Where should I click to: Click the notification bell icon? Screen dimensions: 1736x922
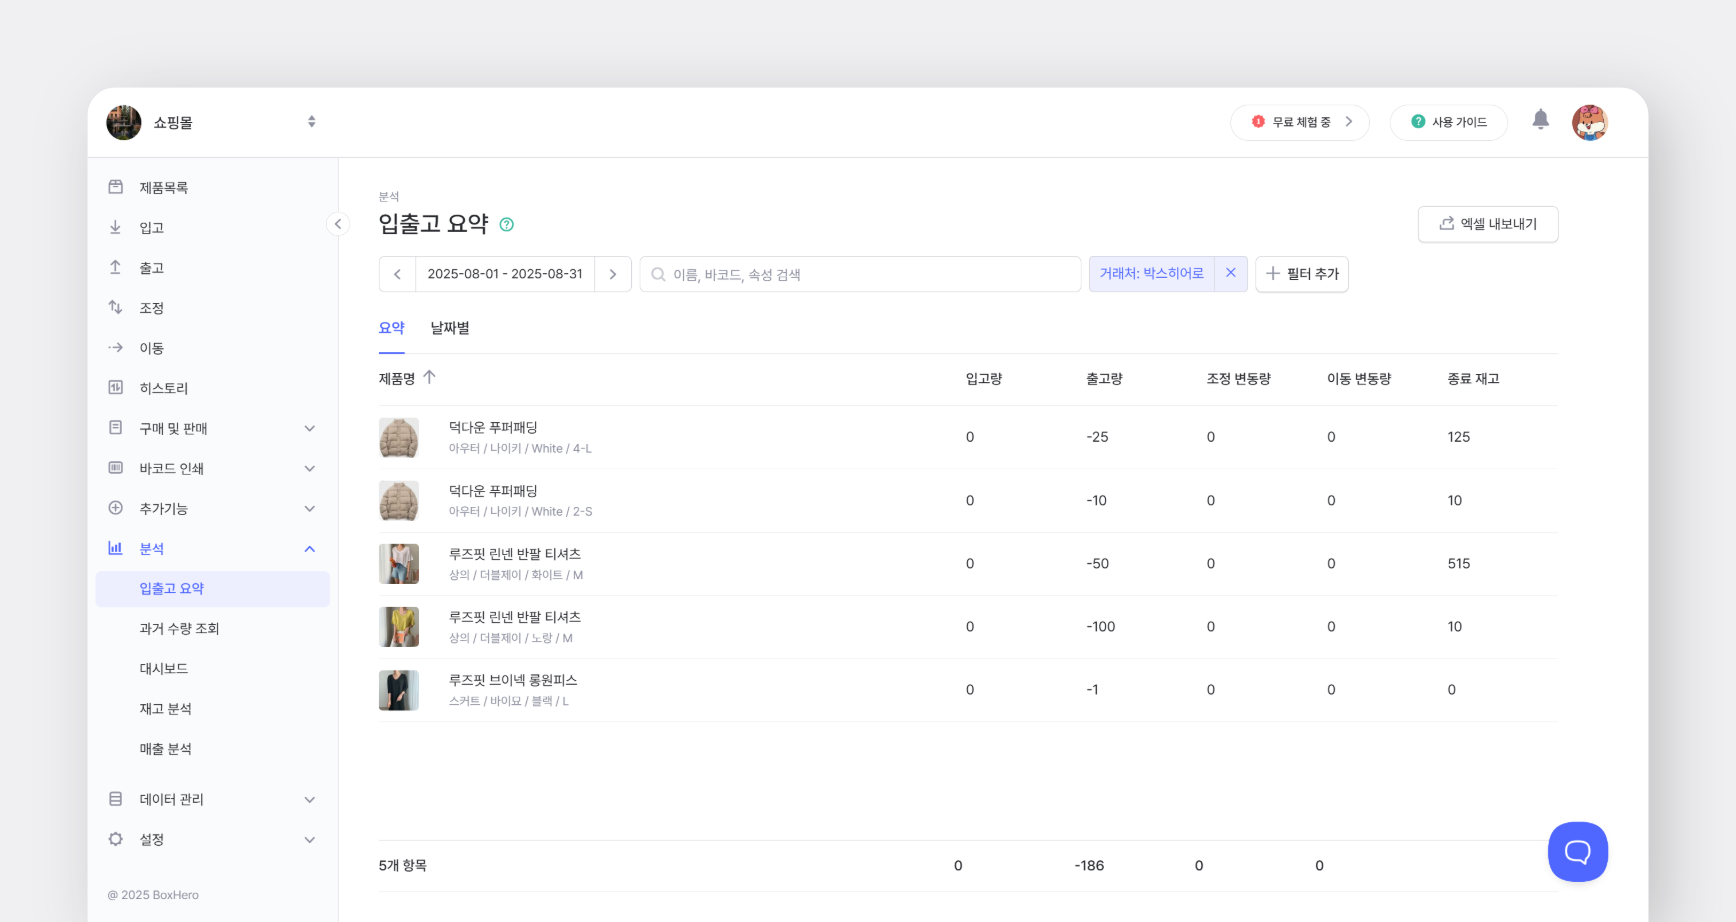1540,120
